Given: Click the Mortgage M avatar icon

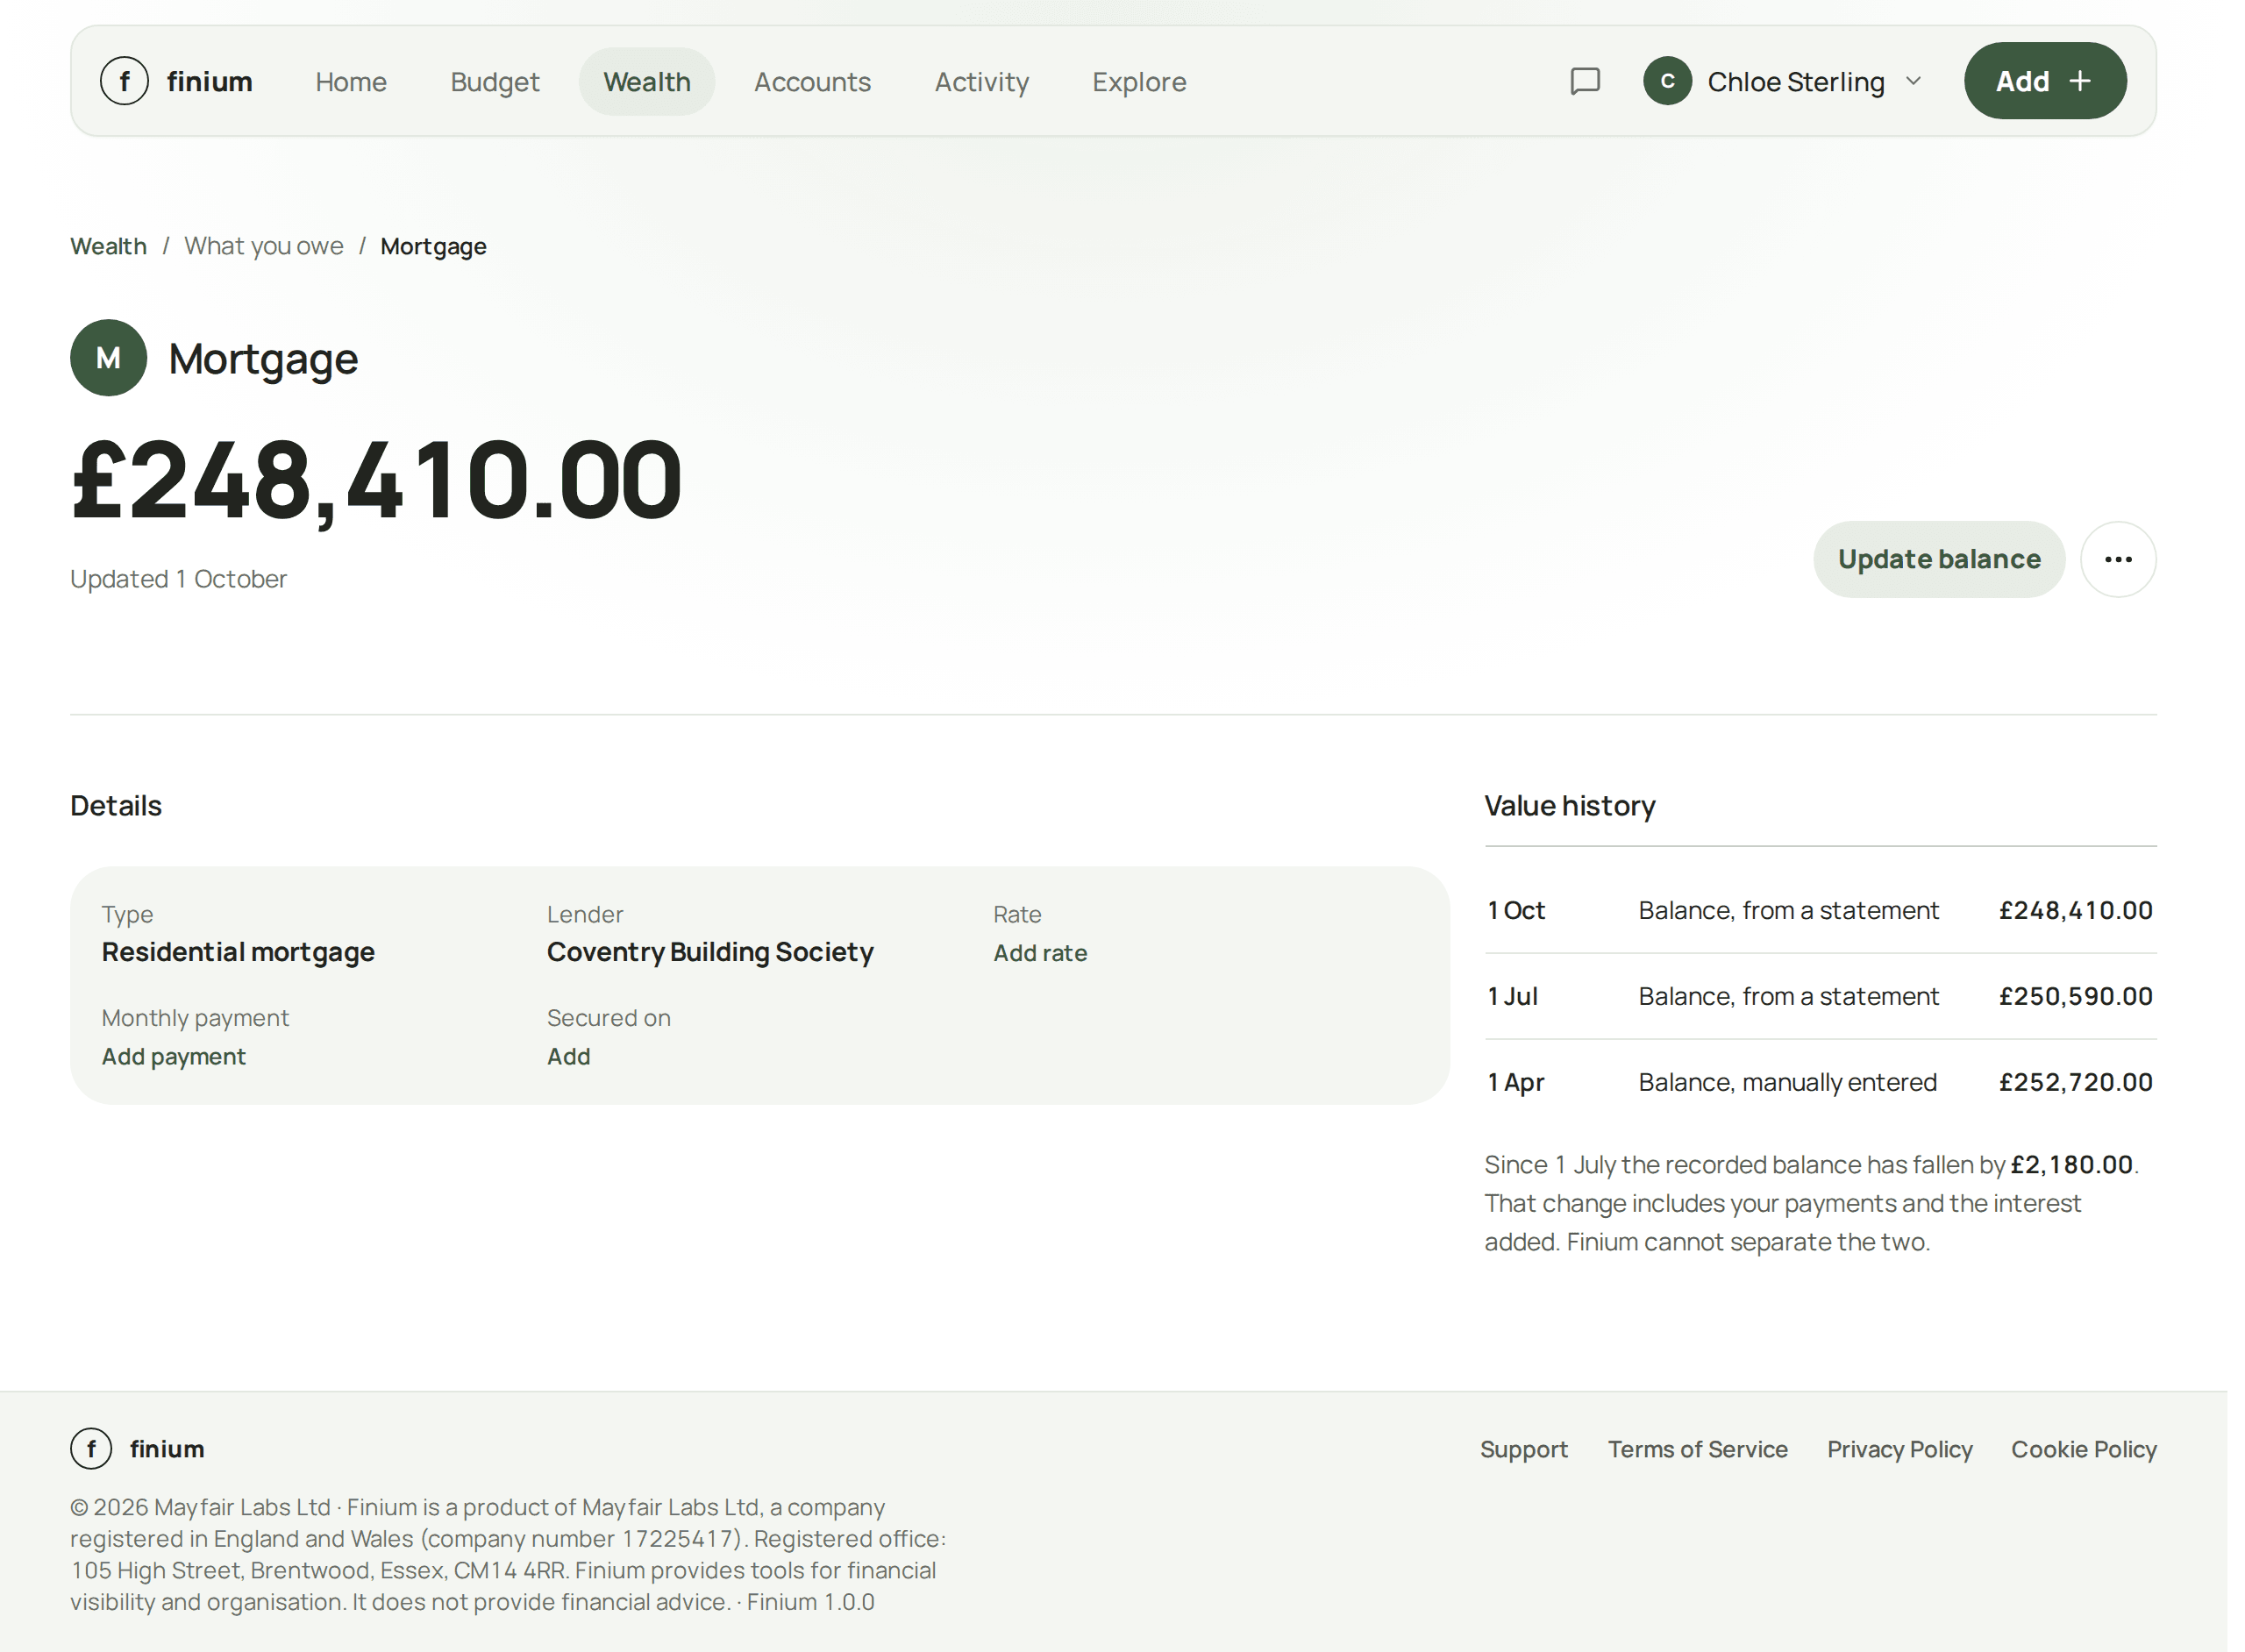Looking at the screenshot, I should (108, 358).
